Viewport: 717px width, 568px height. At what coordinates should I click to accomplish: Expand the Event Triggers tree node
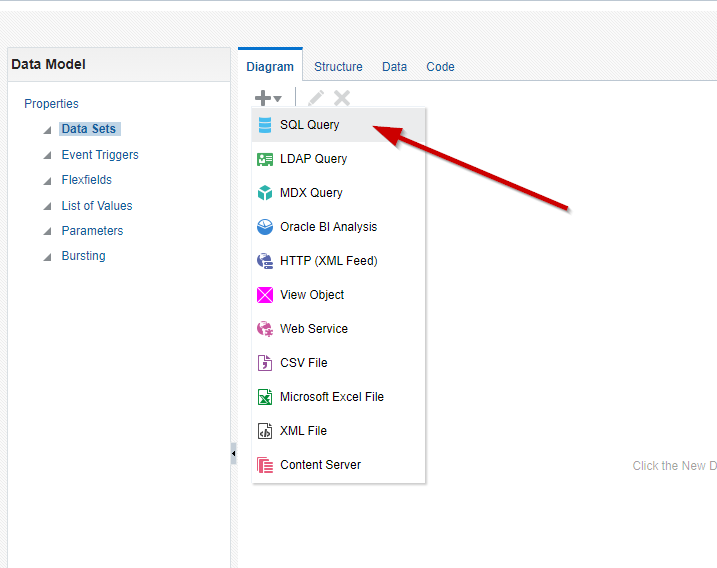[x=47, y=156]
